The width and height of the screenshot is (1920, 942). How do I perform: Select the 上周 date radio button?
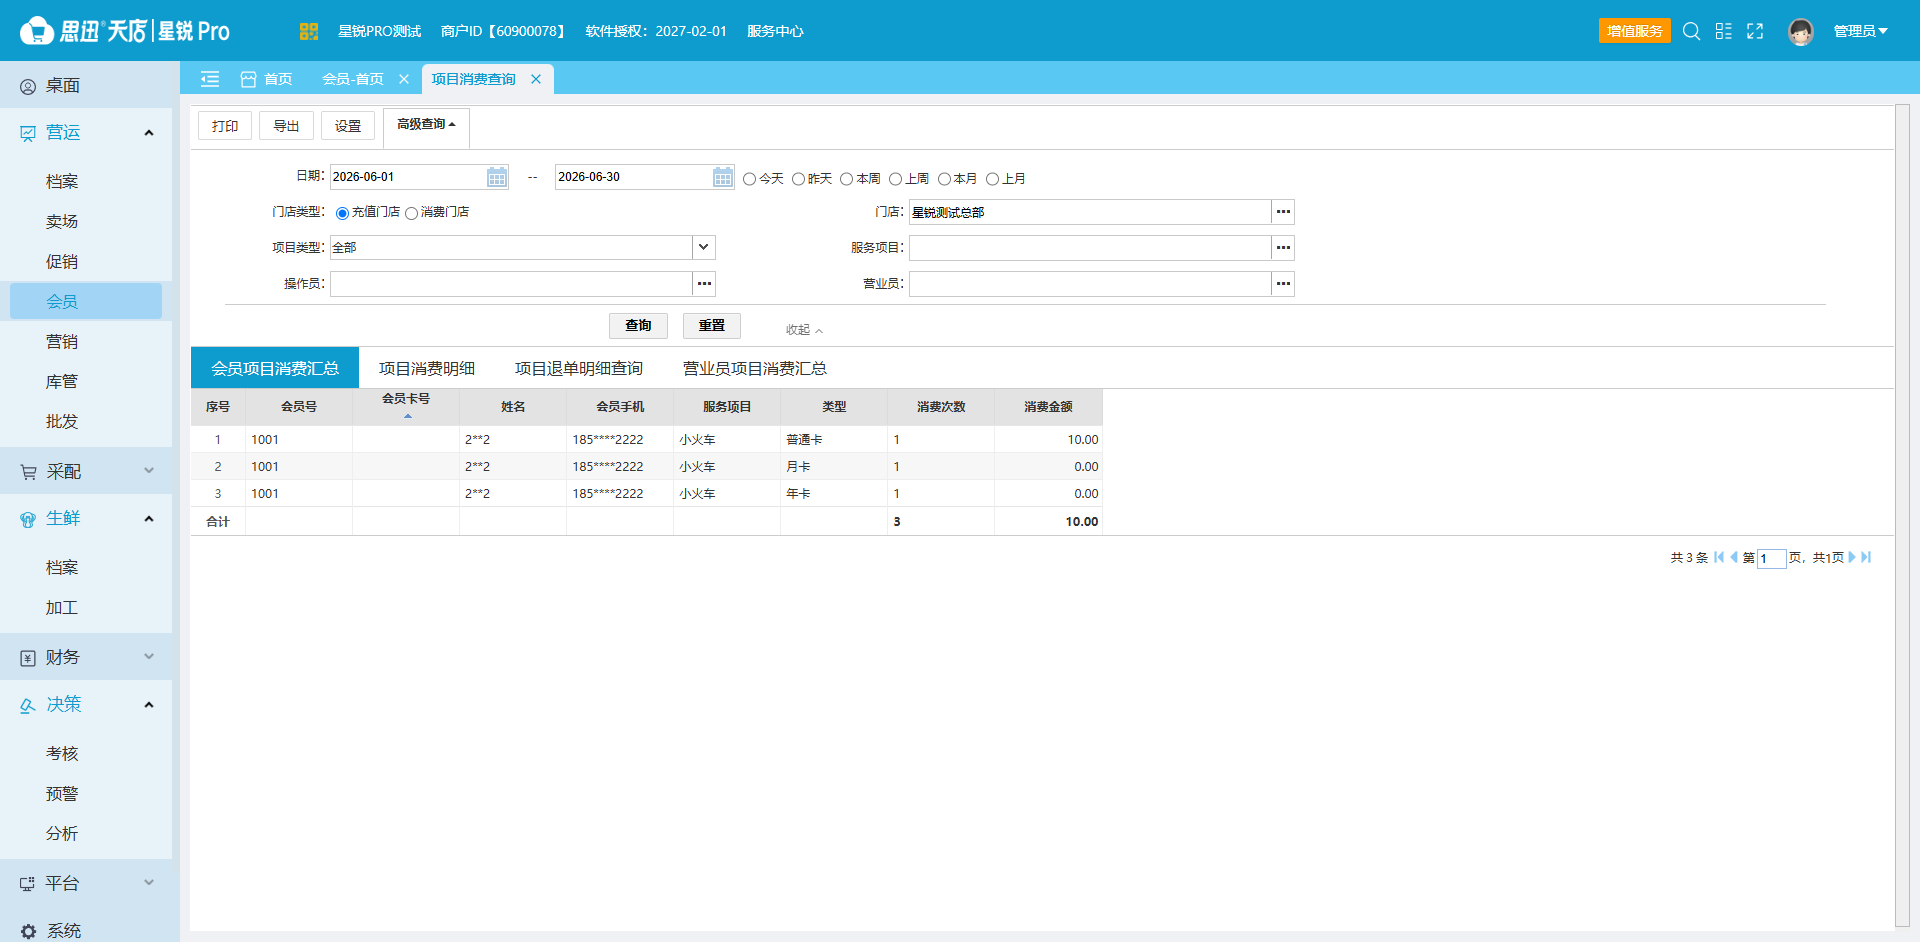(895, 179)
